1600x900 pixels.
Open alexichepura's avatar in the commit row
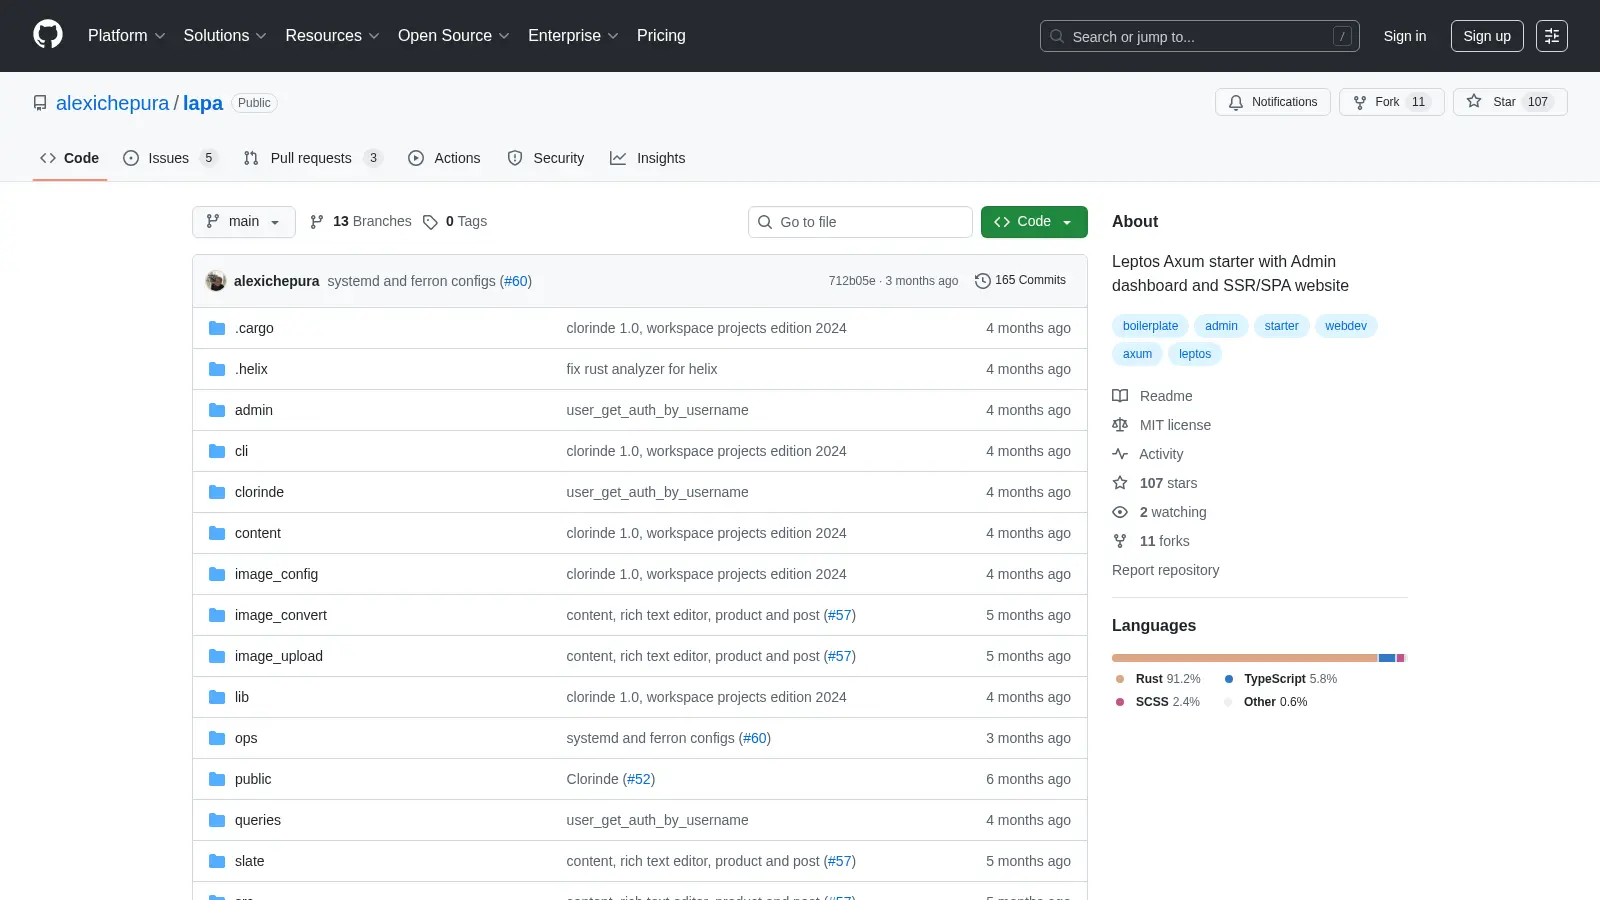(216, 281)
